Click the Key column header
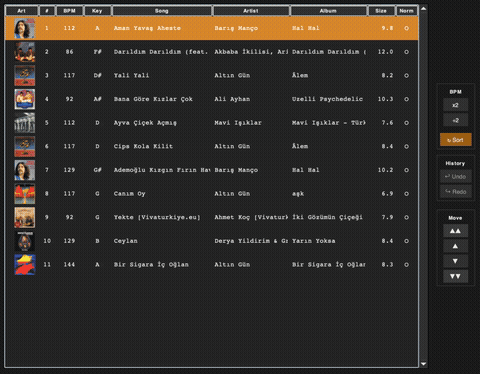This screenshot has height=374, width=480. click(97, 11)
